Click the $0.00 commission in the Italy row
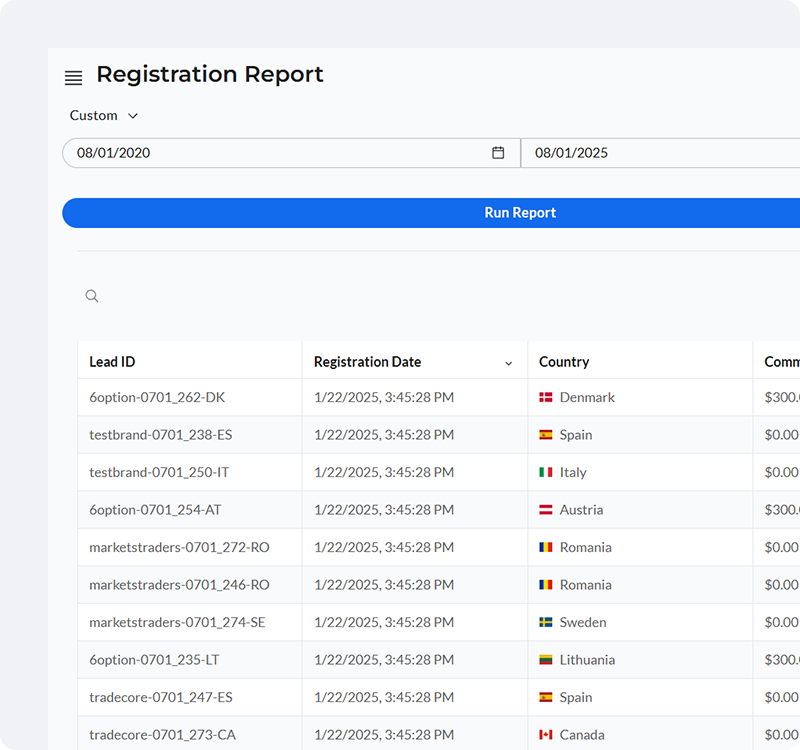Screen dimensions: 800x750 781,472
